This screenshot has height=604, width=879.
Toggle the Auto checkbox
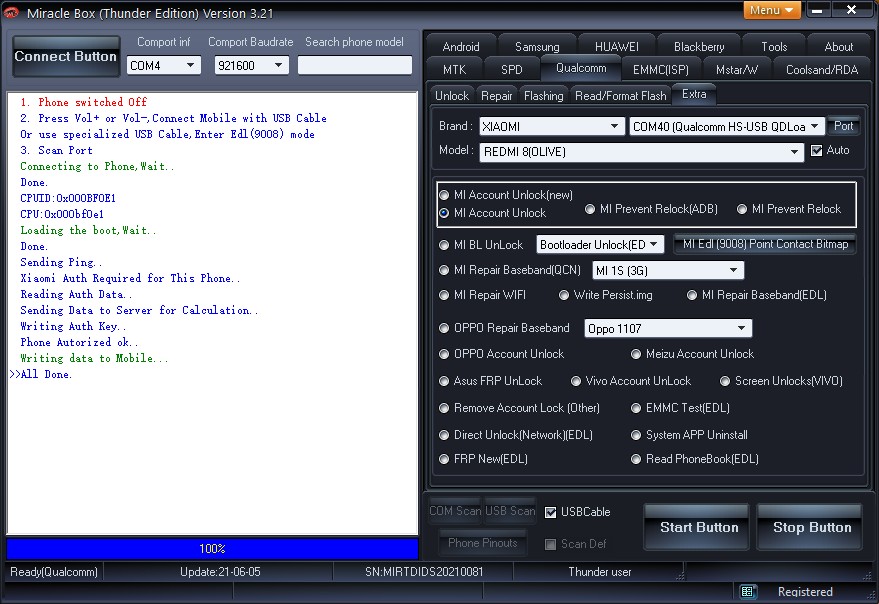coord(816,150)
